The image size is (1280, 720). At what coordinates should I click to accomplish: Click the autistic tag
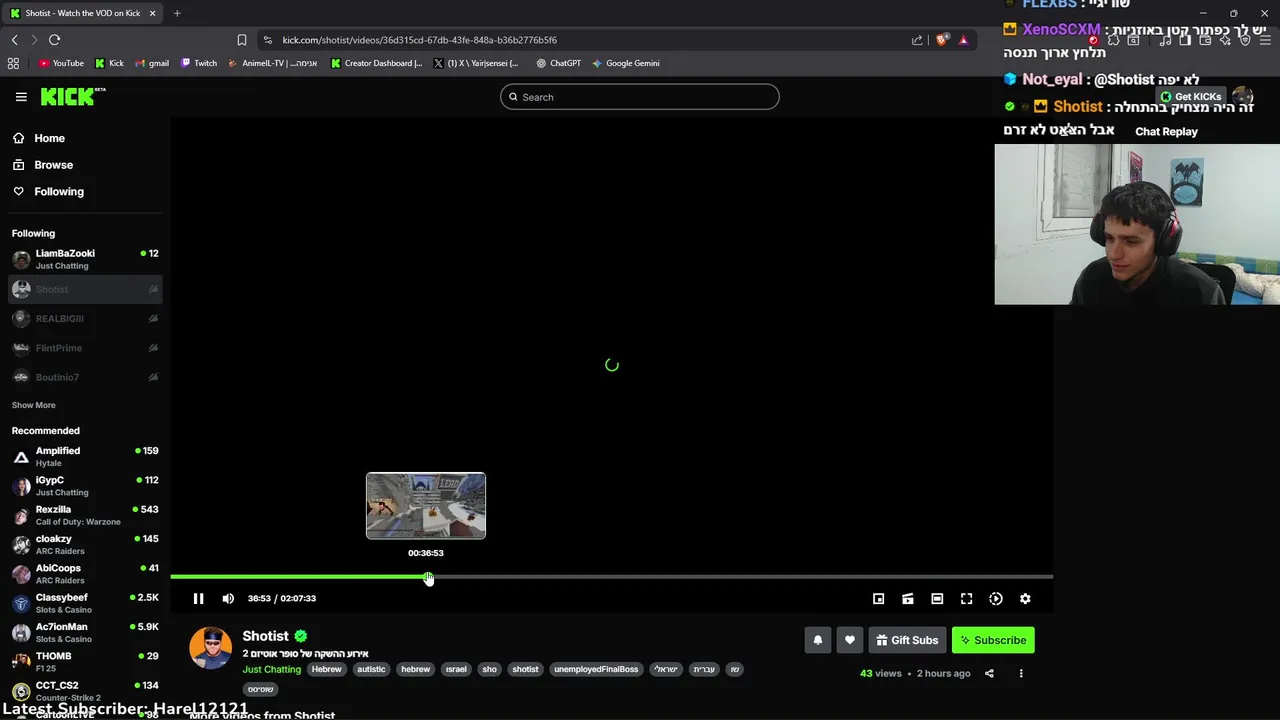tap(371, 669)
